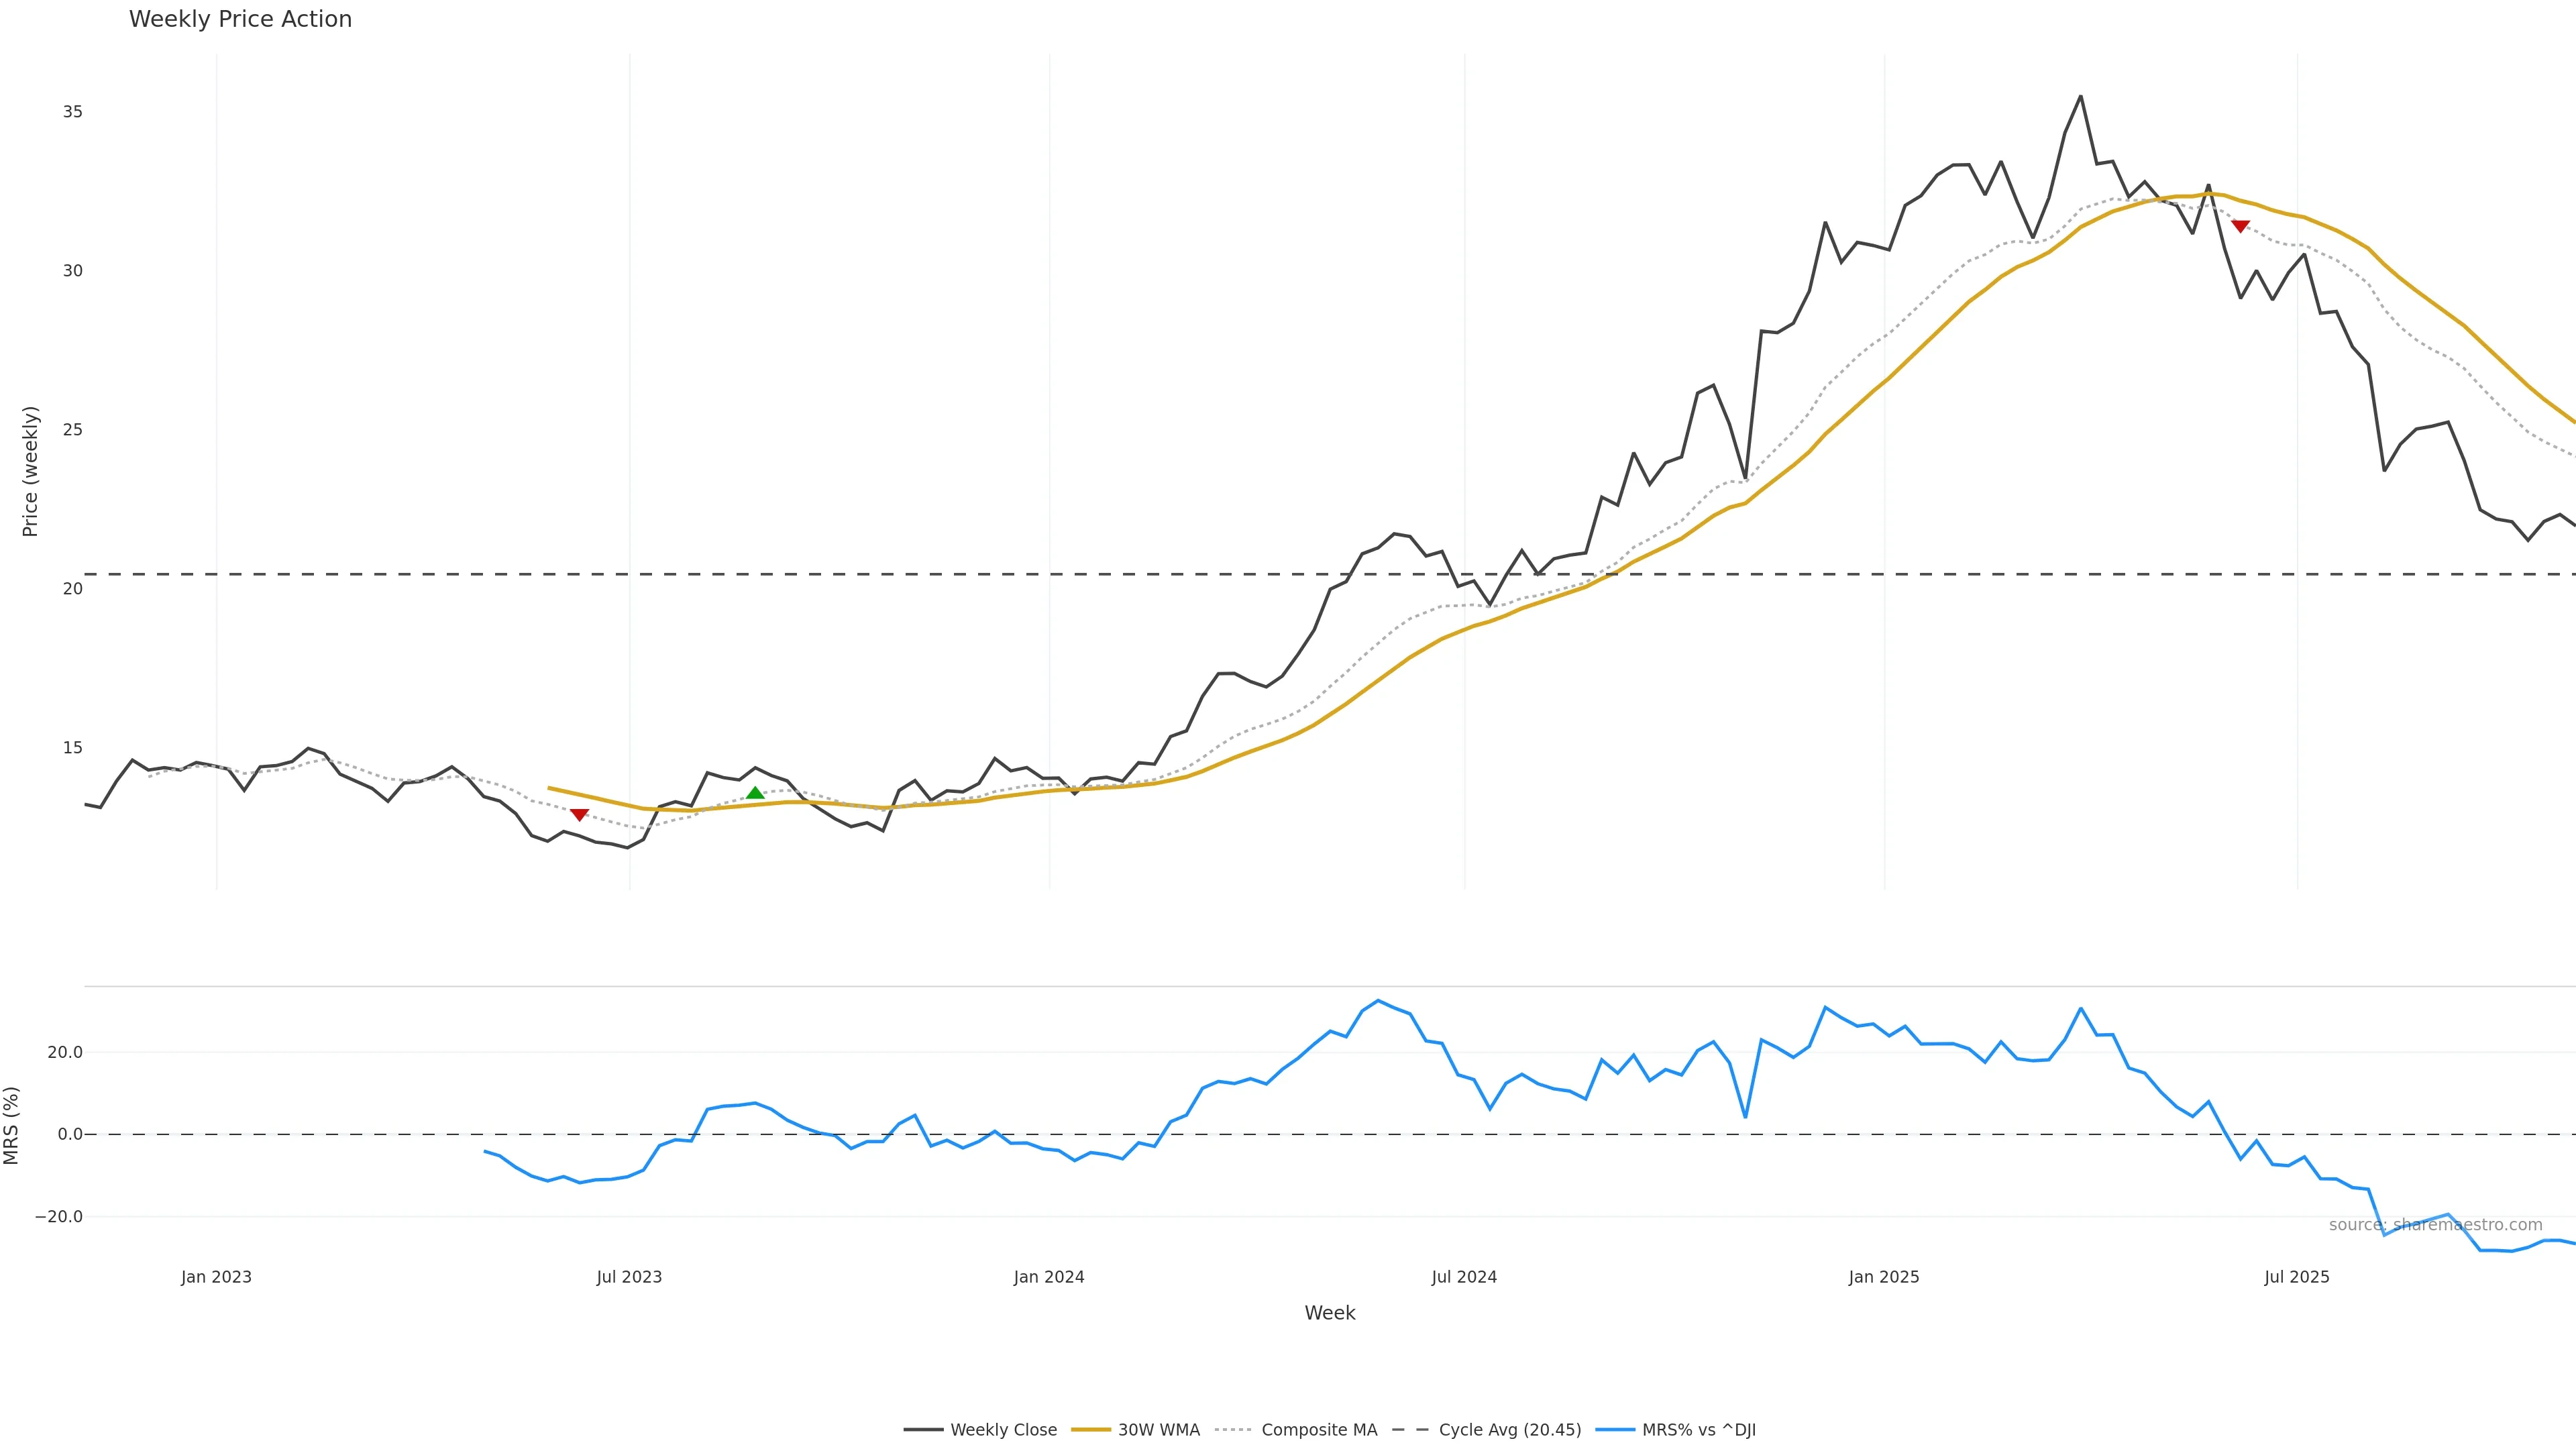Screen dimensions: 2576x1449
Task: Click the −20.0 MRS axis tick label
Action: 59,1217
